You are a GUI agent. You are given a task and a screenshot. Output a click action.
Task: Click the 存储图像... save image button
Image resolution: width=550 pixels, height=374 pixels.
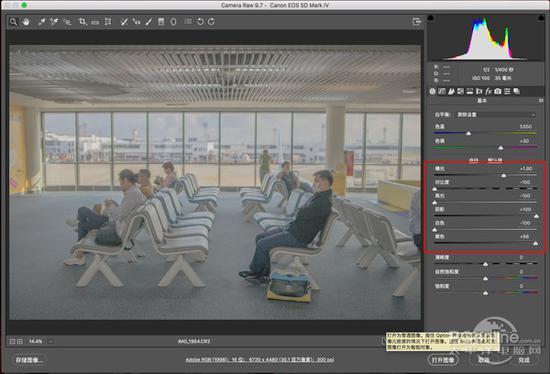[x=29, y=360]
